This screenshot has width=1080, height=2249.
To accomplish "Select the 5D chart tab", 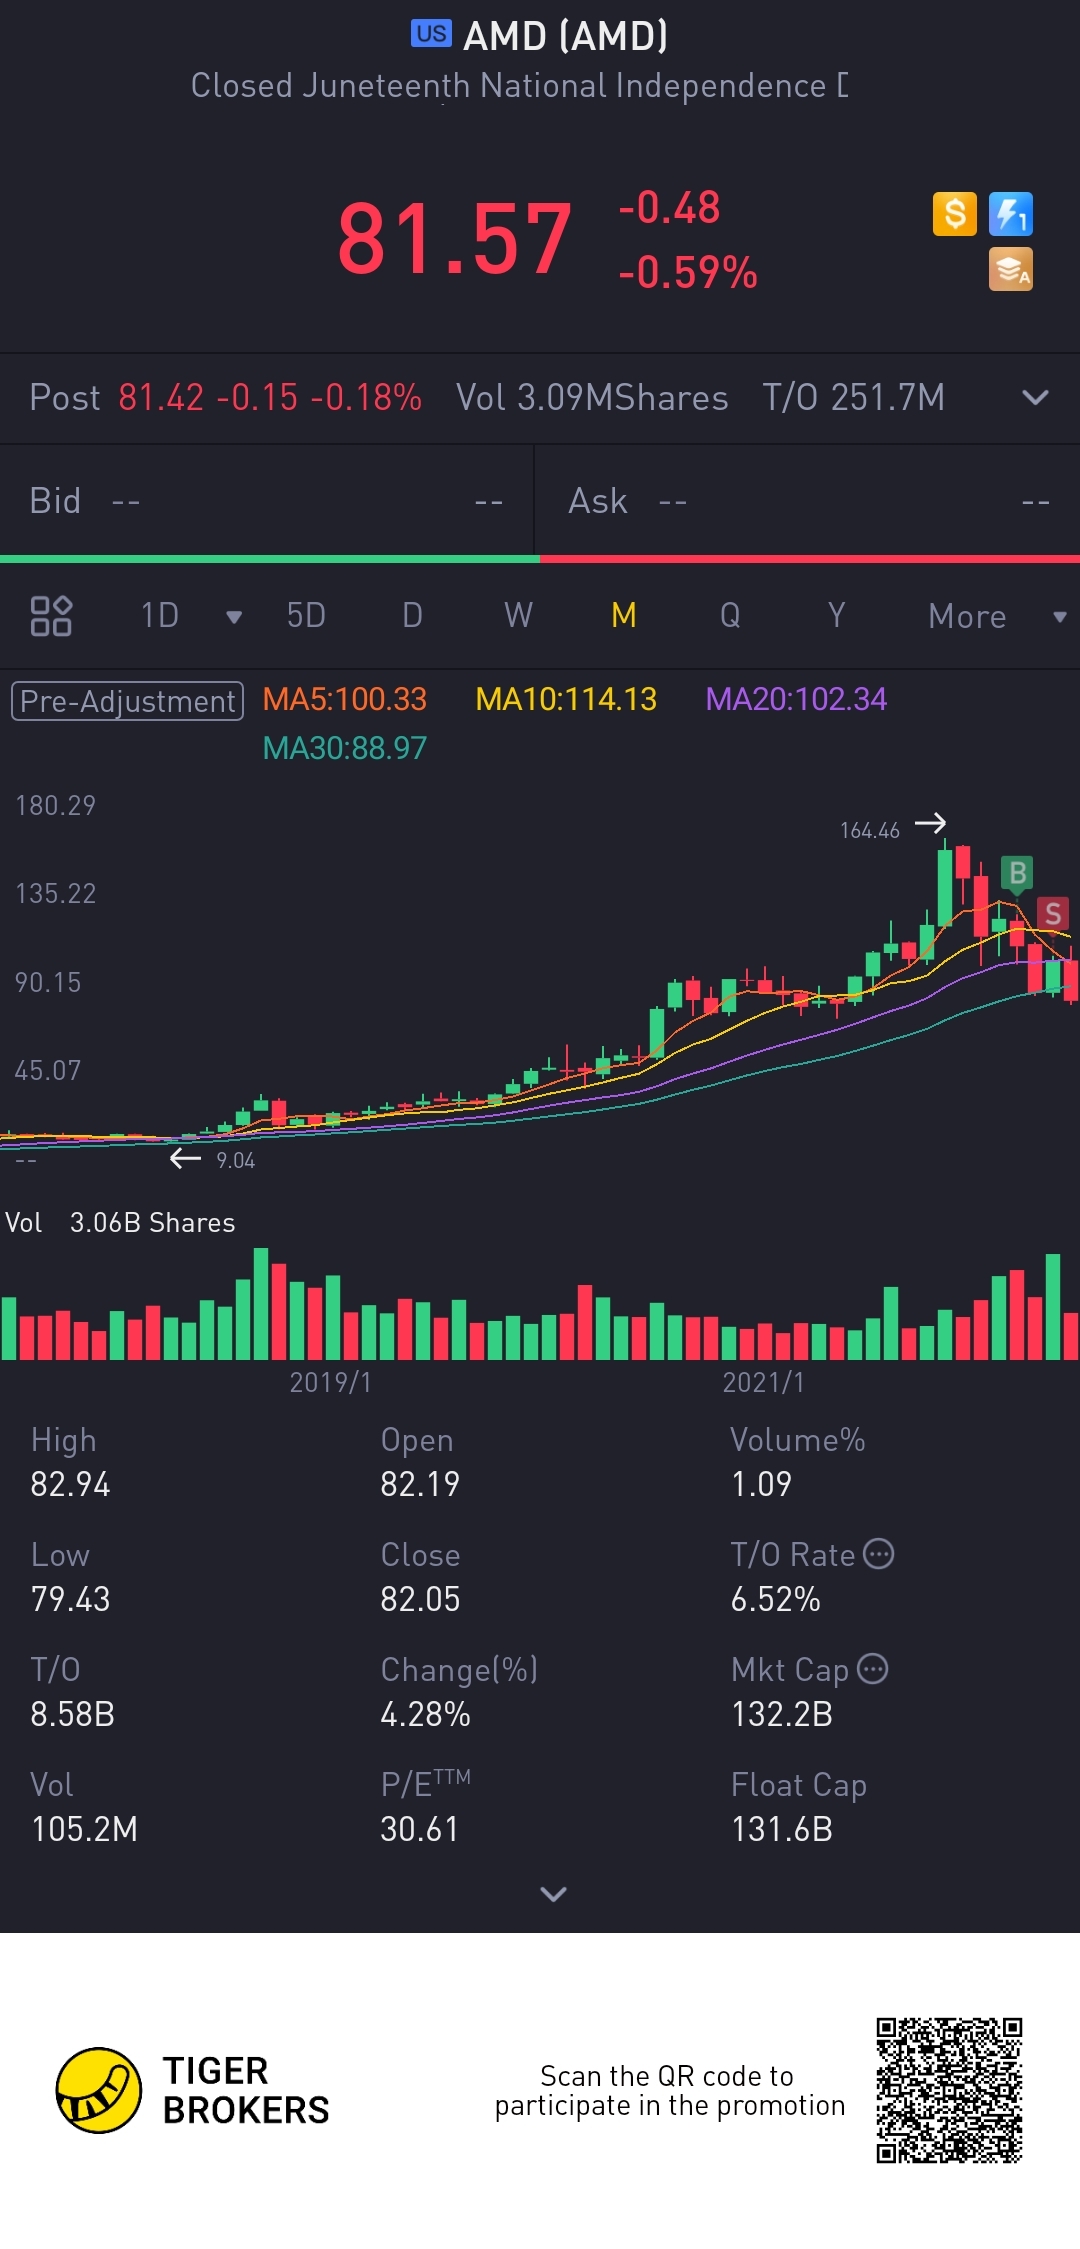I will (x=306, y=616).
